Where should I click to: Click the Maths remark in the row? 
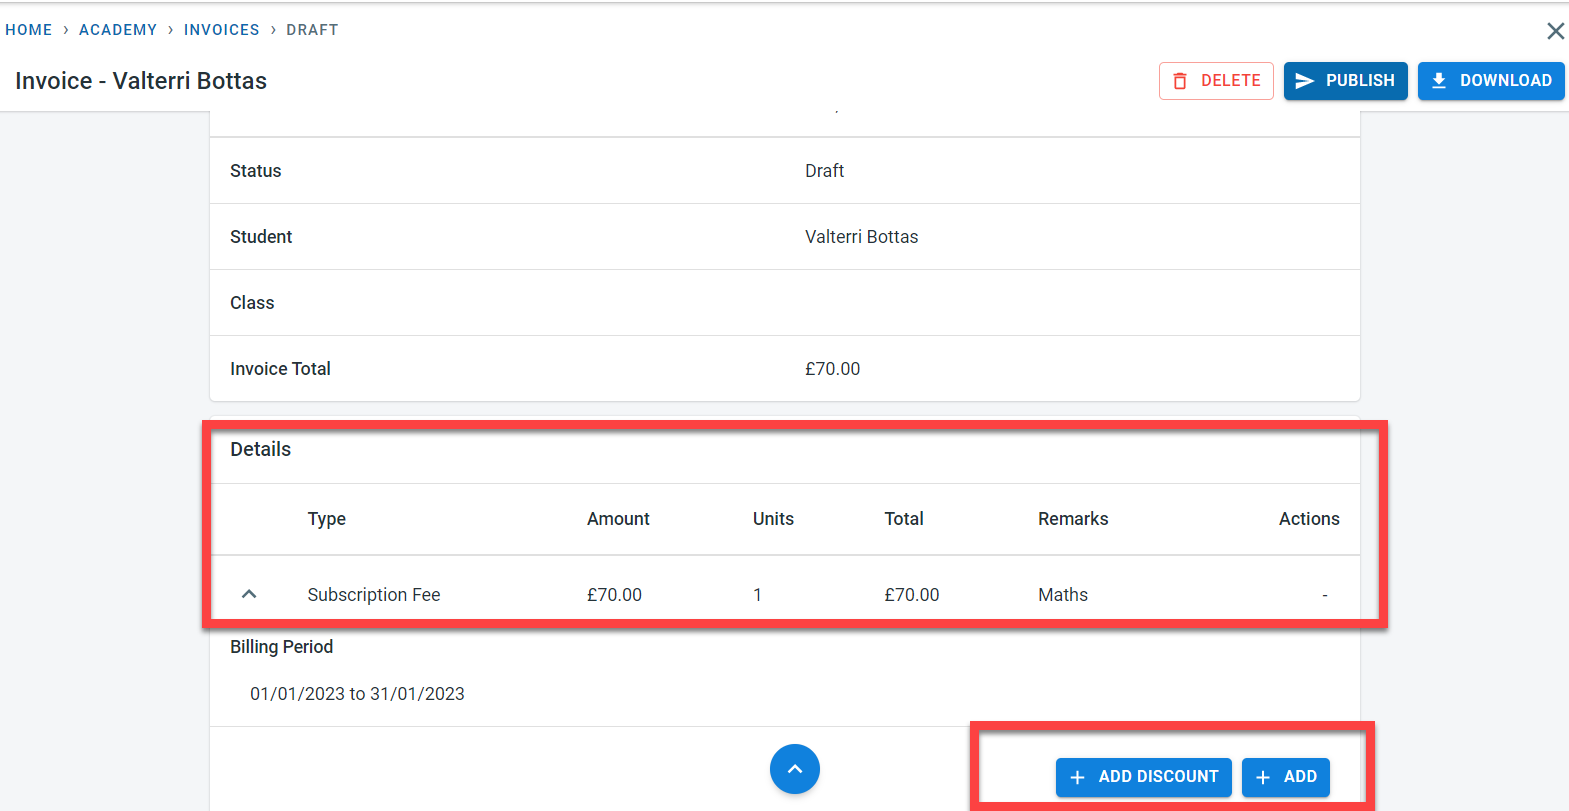tap(1062, 595)
